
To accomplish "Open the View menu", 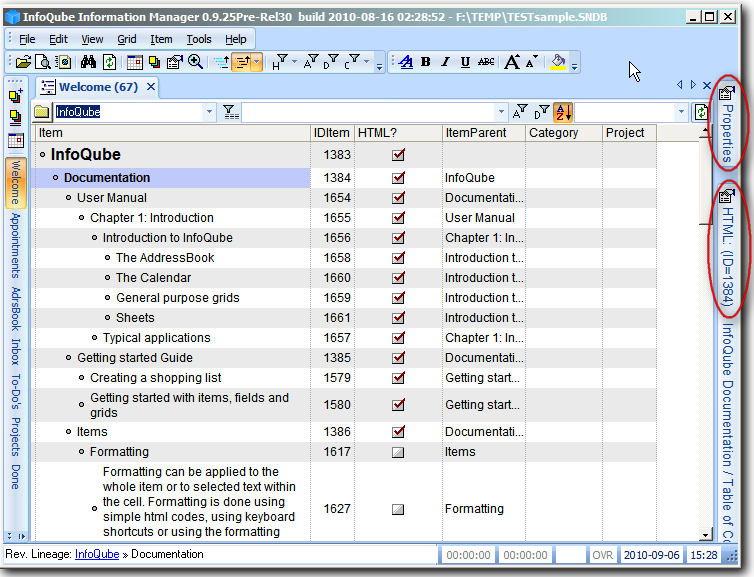I will pyautogui.click(x=92, y=39).
